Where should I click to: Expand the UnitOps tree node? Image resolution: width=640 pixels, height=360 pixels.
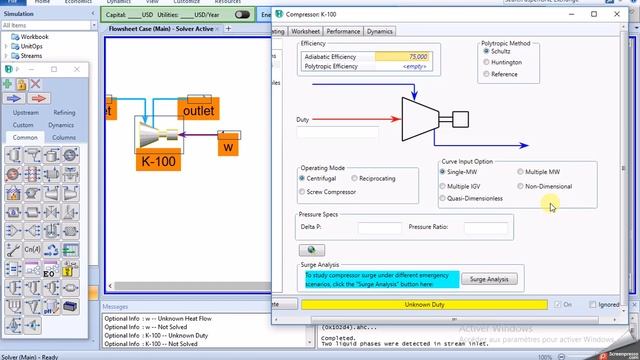click(6, 46)
